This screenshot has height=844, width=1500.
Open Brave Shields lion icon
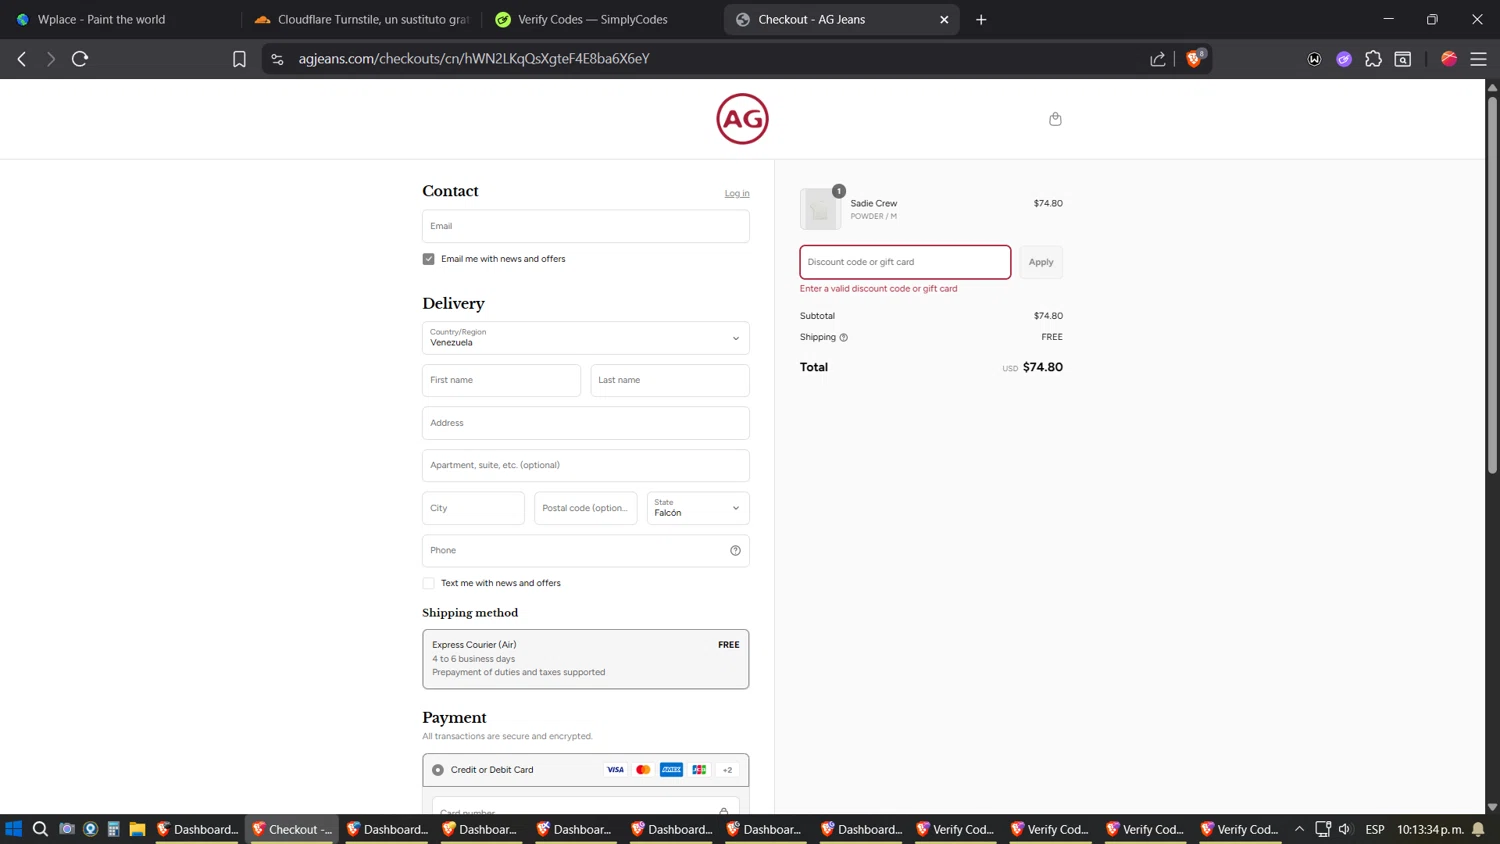tap(1194, 58)
